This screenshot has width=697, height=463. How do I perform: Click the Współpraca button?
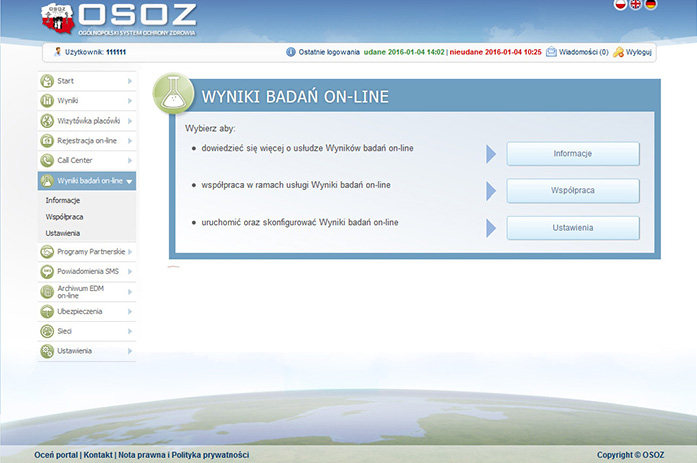point(573,191)
